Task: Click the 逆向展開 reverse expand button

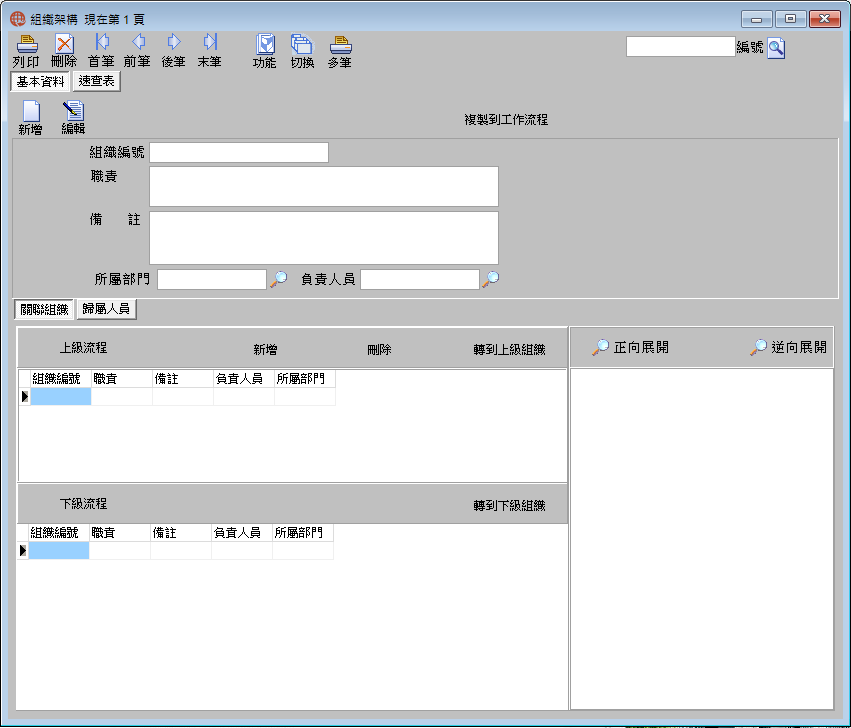Action: [x=789, y=347]
